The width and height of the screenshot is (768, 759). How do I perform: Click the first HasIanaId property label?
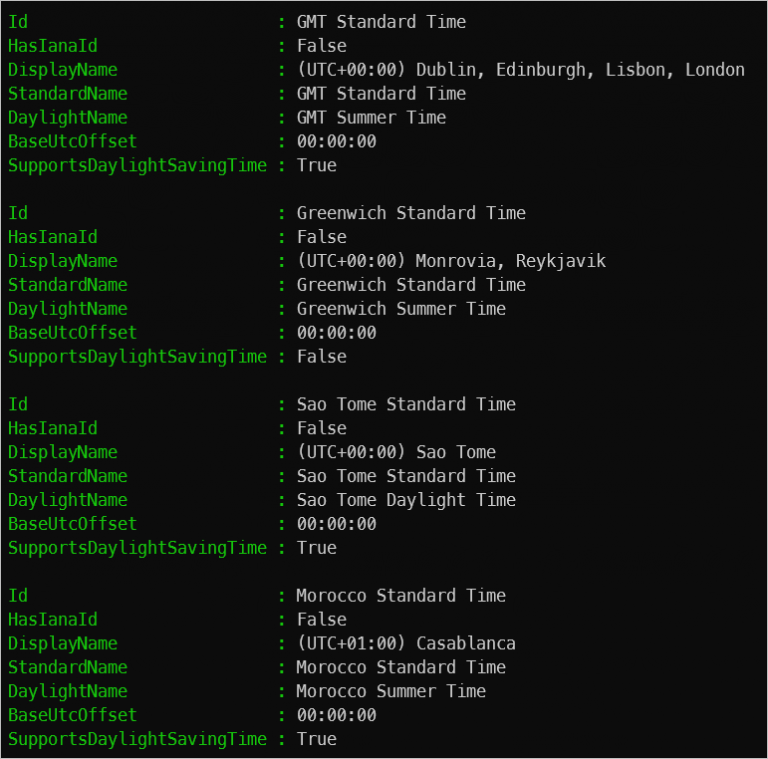53,46
